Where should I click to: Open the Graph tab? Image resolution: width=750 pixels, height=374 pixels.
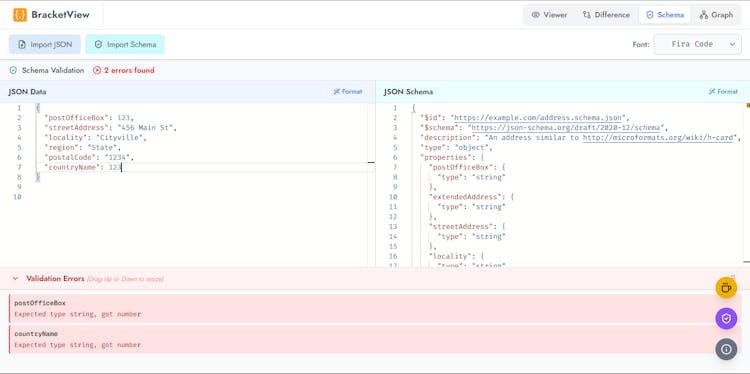click(x=716, y=15)
